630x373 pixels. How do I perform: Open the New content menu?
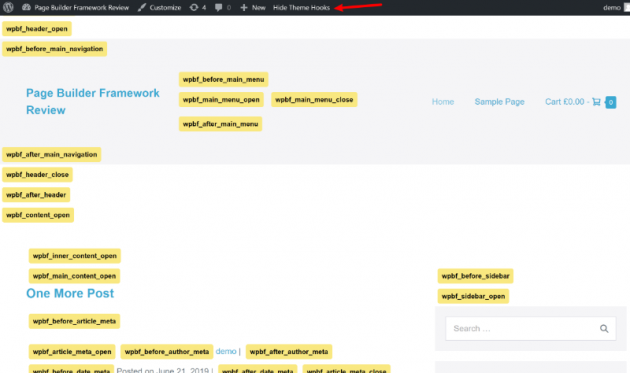(253, 7)
